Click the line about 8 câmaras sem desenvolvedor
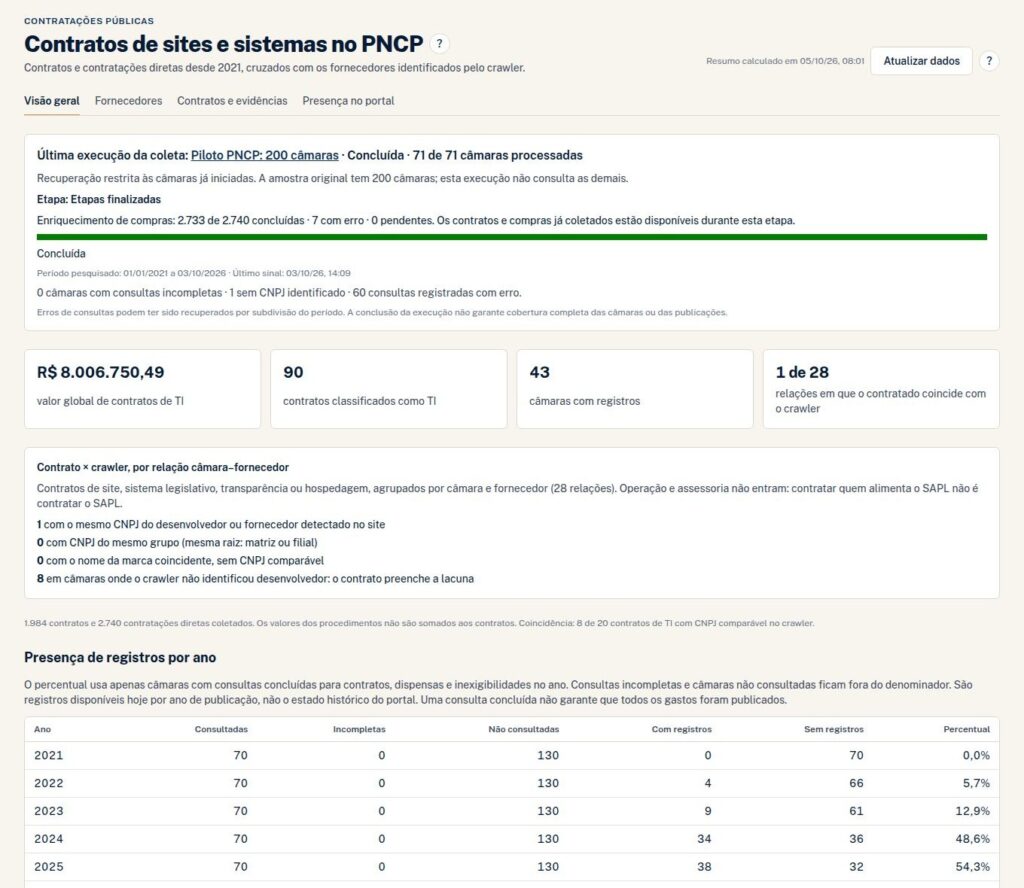 point(255,579)
